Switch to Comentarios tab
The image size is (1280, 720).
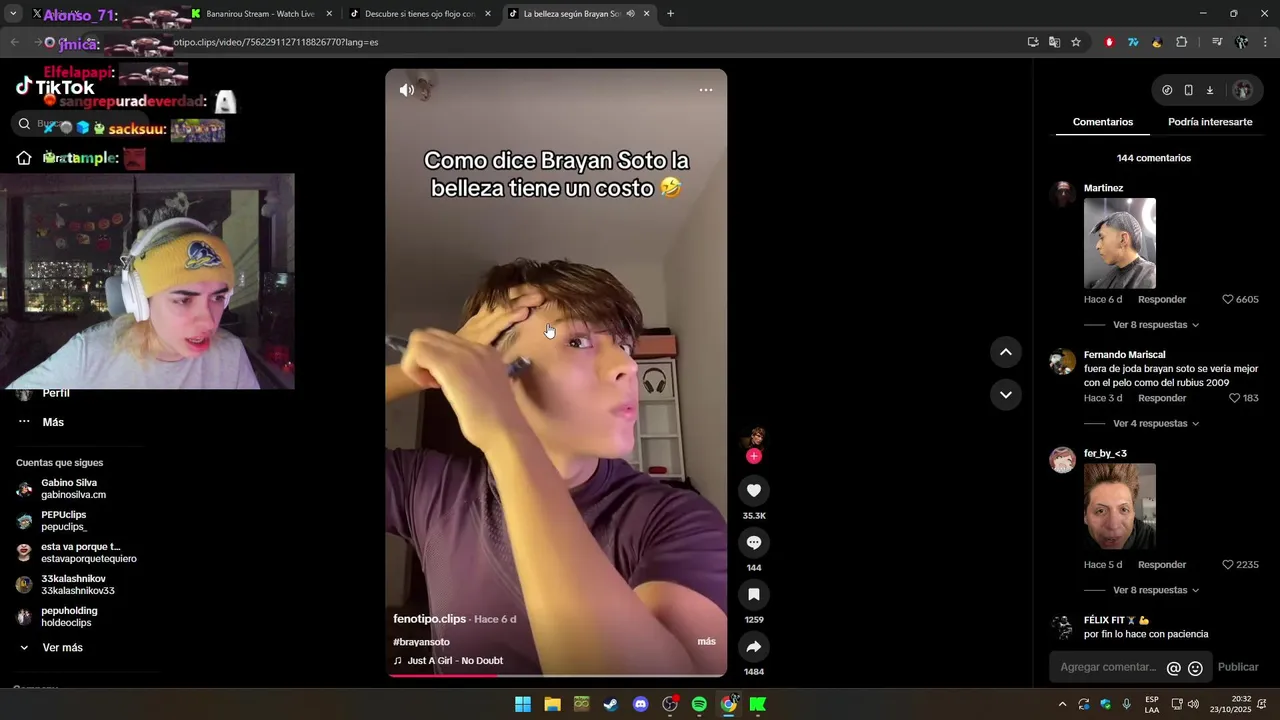(1103, 122)
